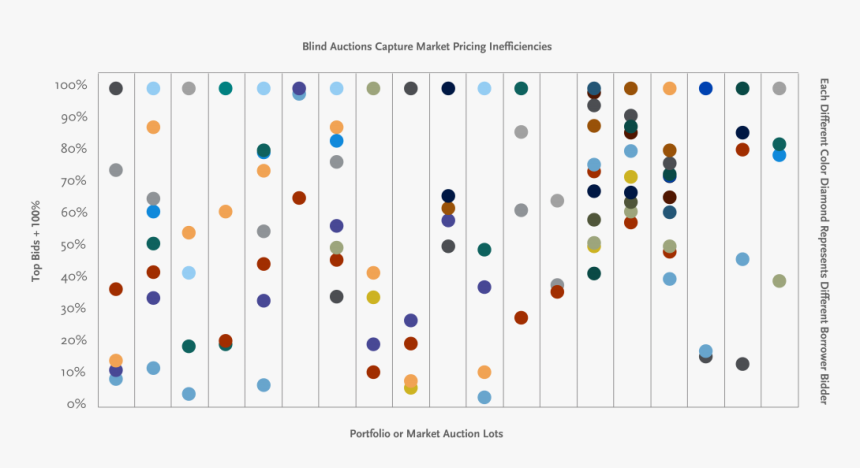
Task: Click the chart title about Blind Auctions
Action: pyautogui.click(x=427, y=47)
